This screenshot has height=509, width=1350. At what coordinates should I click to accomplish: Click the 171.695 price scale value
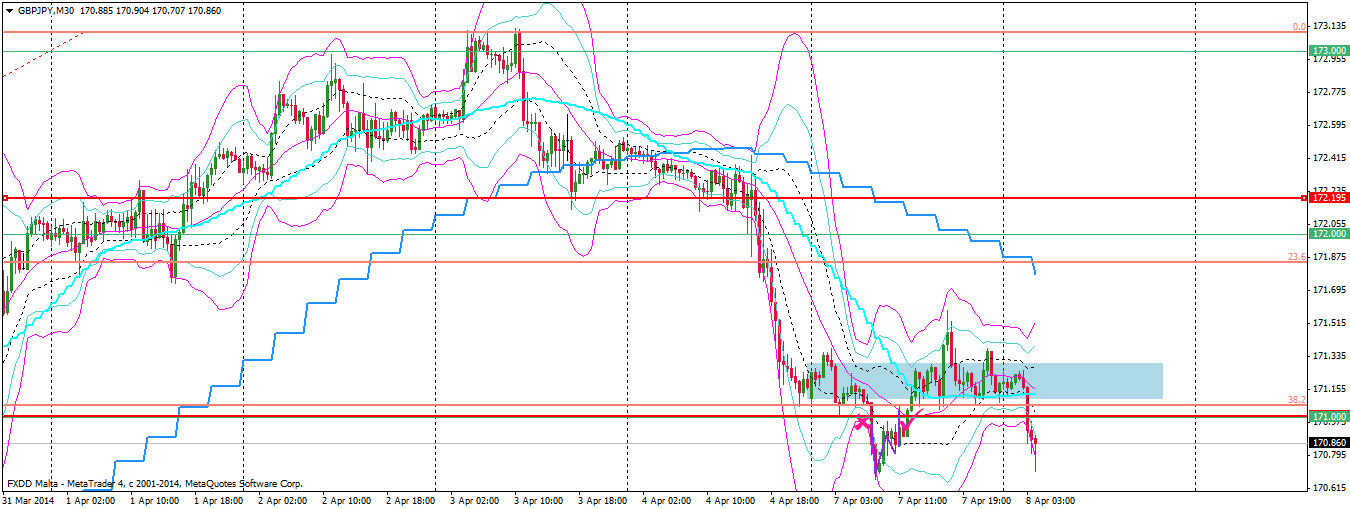[1329, 290]
